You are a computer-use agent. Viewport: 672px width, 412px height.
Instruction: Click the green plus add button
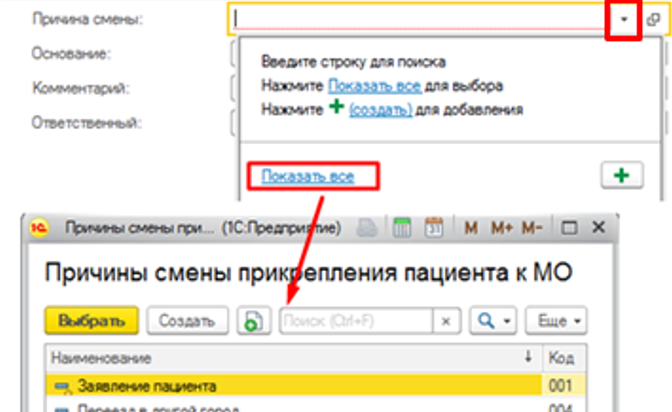621,175
